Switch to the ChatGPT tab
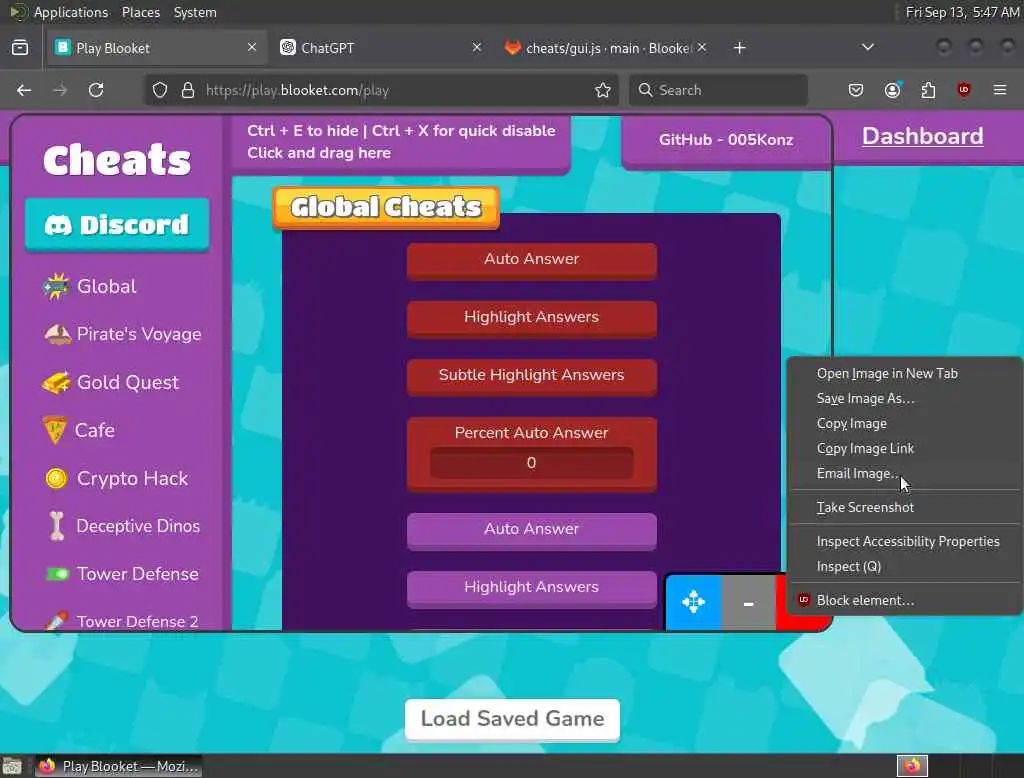This screenshot has height=778, width=1024. pyautogui.click(x=381, y=48)
